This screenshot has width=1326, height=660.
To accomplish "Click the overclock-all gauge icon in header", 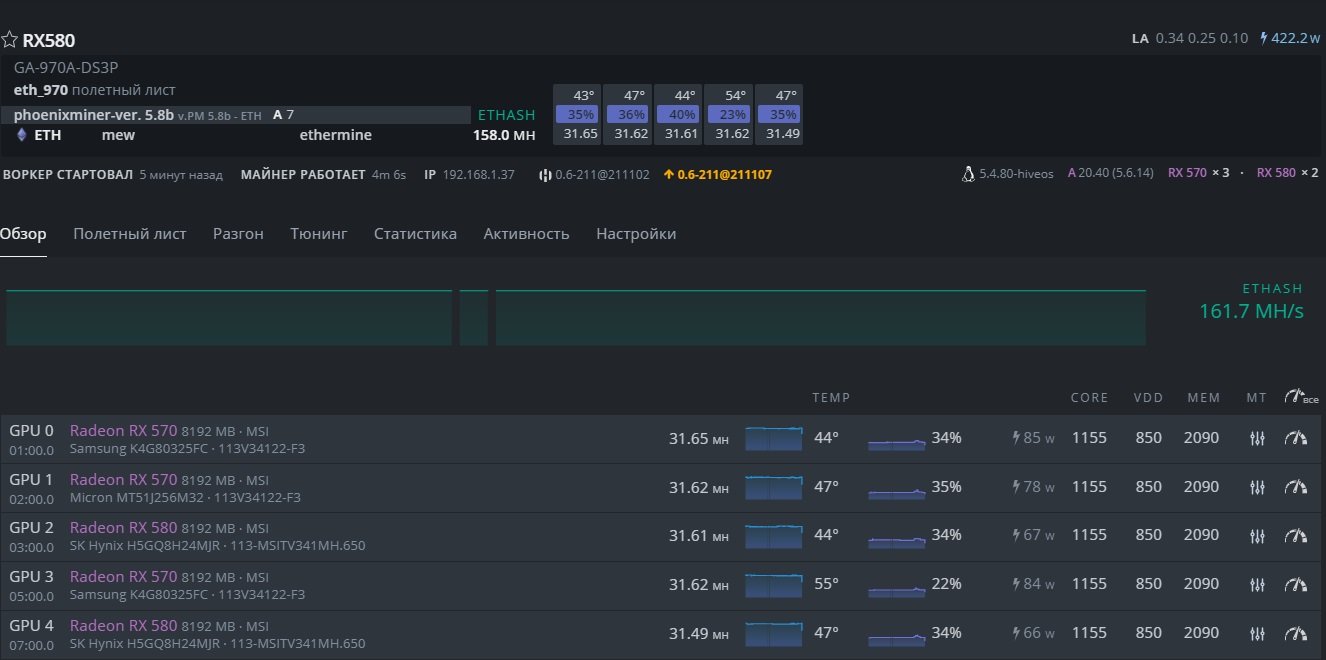I will click(1297, 397).
